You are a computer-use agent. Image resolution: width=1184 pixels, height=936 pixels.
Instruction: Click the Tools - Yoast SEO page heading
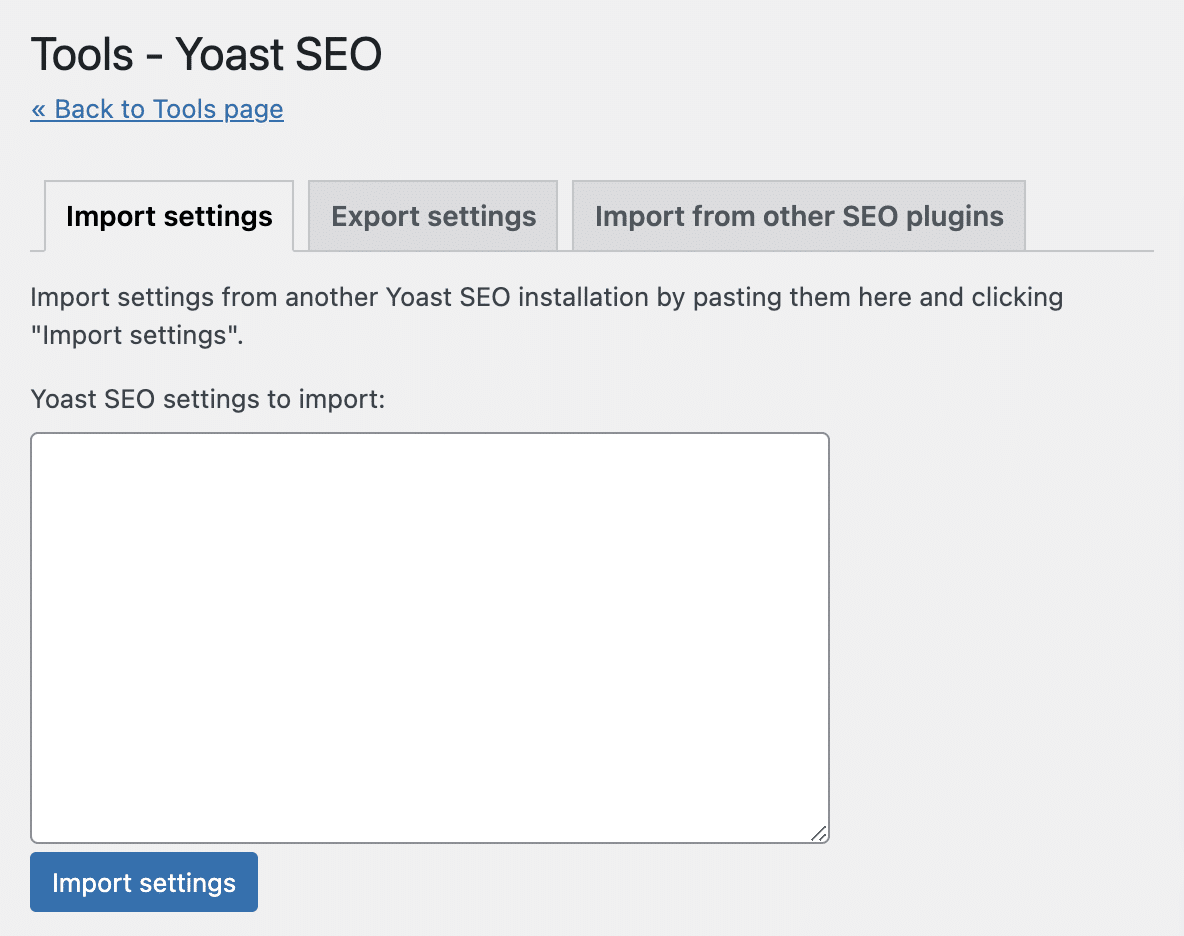point(206,54)
